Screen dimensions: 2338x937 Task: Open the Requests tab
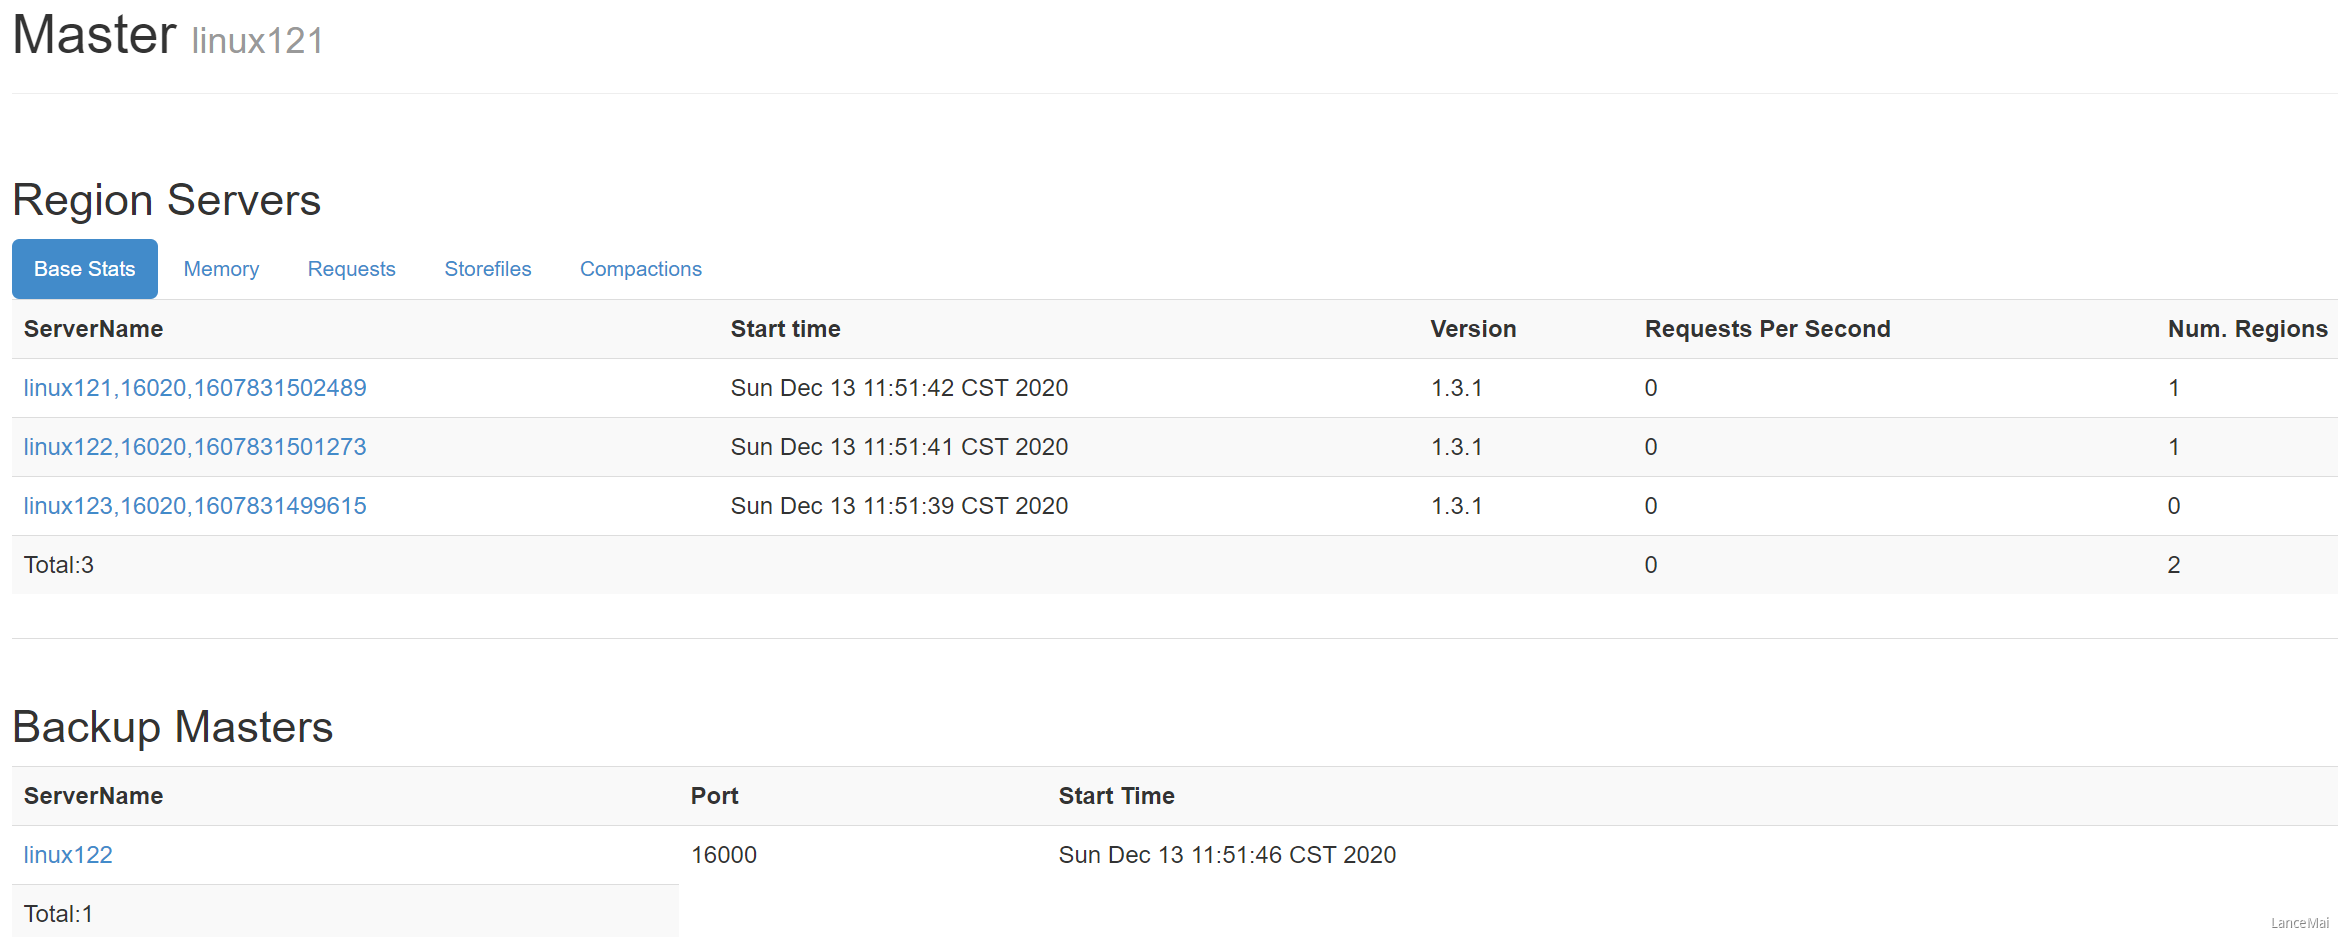(351, 269)
